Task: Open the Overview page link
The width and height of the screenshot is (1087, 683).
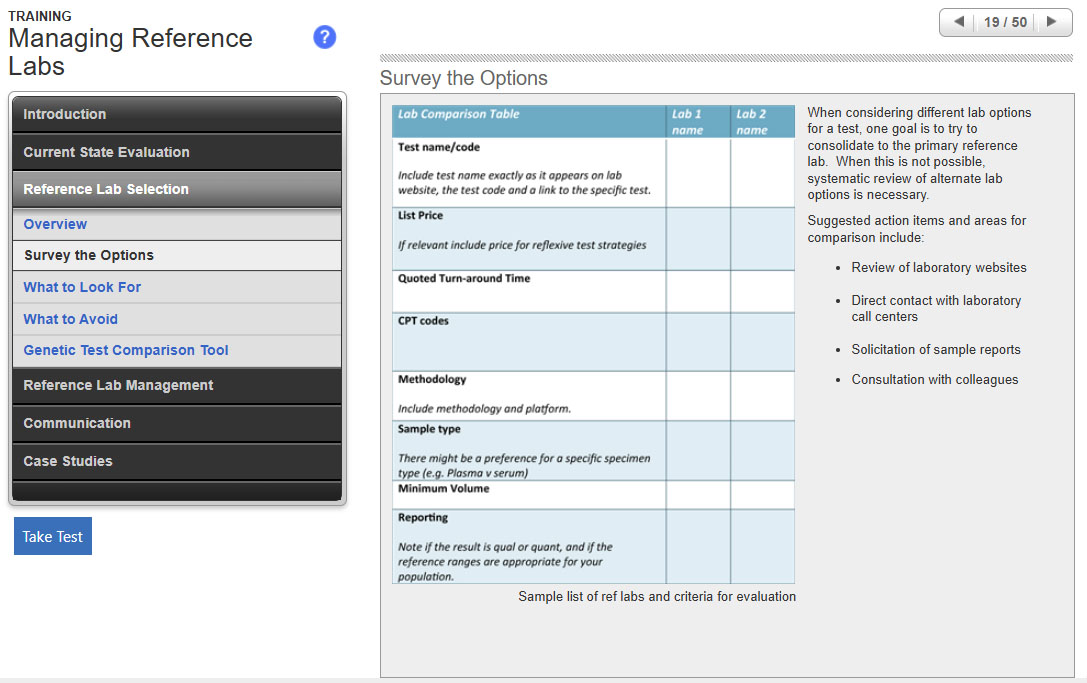Action: 55,224
